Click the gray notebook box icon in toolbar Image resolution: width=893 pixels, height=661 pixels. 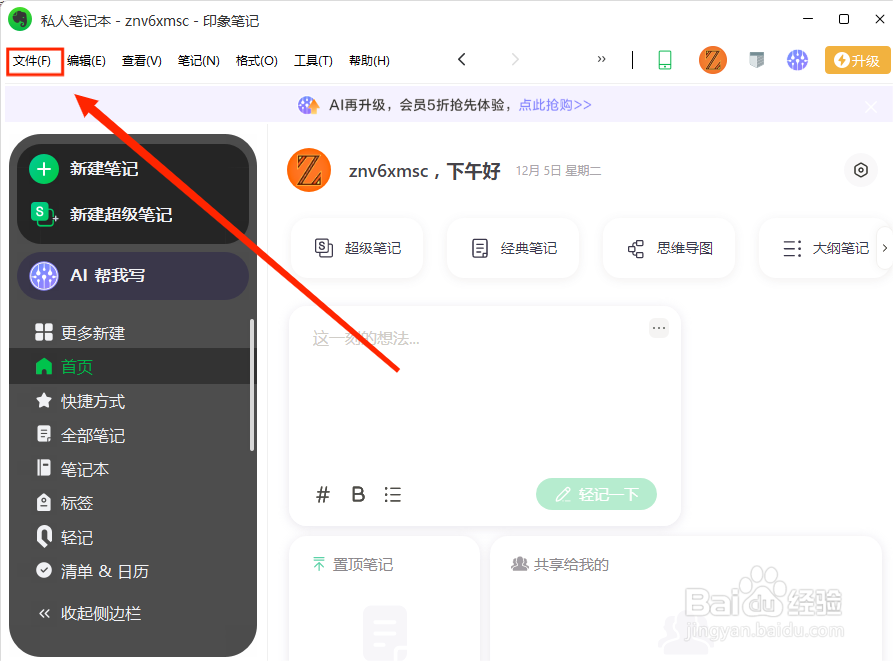pos(756,60)
